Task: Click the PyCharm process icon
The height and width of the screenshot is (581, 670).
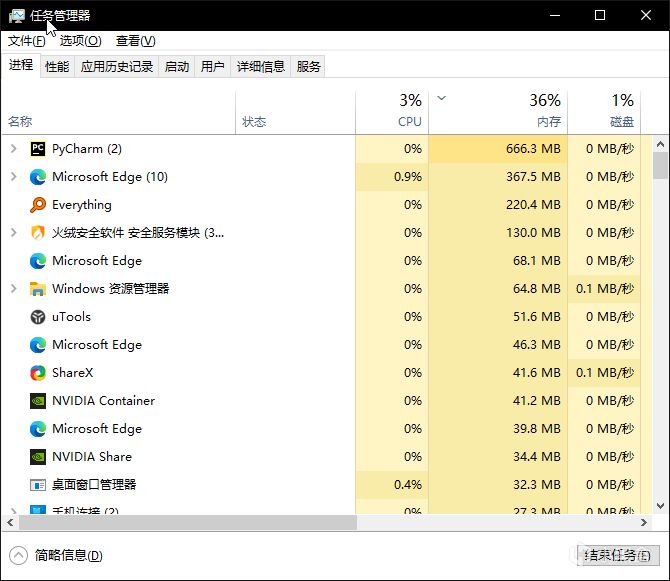Action: (x=38, y=149)
